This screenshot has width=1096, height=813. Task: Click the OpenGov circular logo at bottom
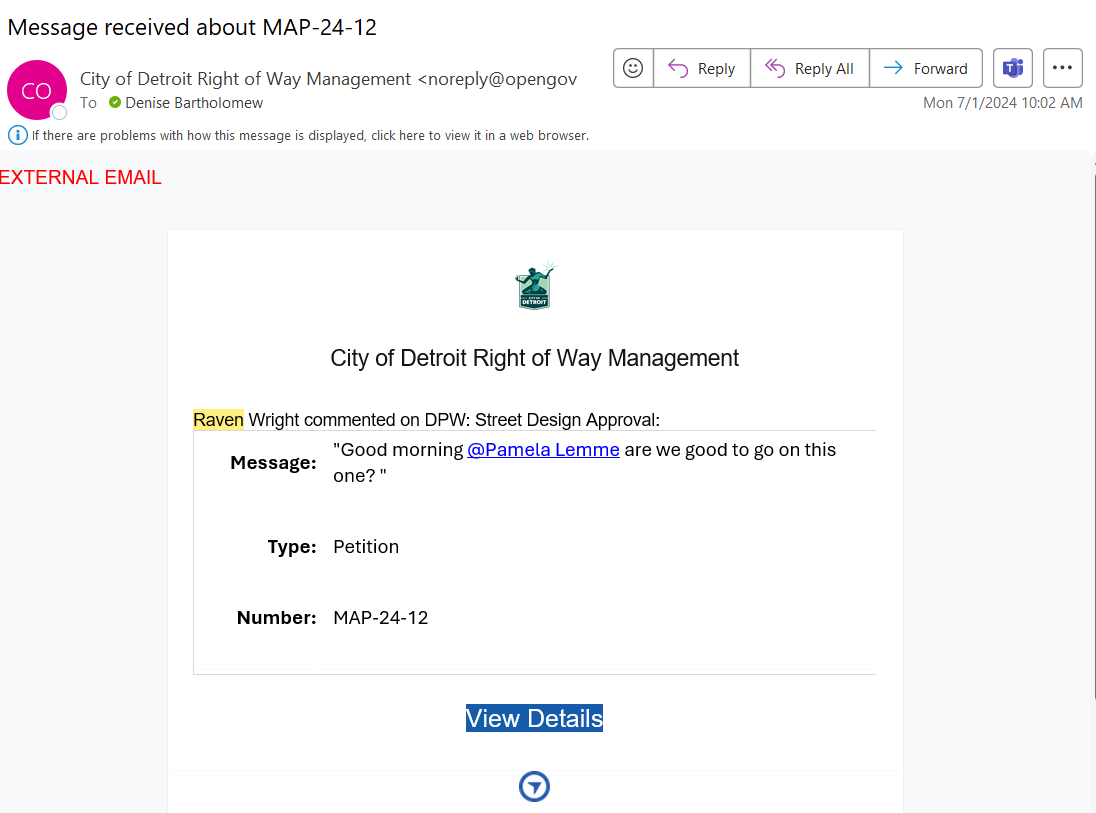[535, 787]
